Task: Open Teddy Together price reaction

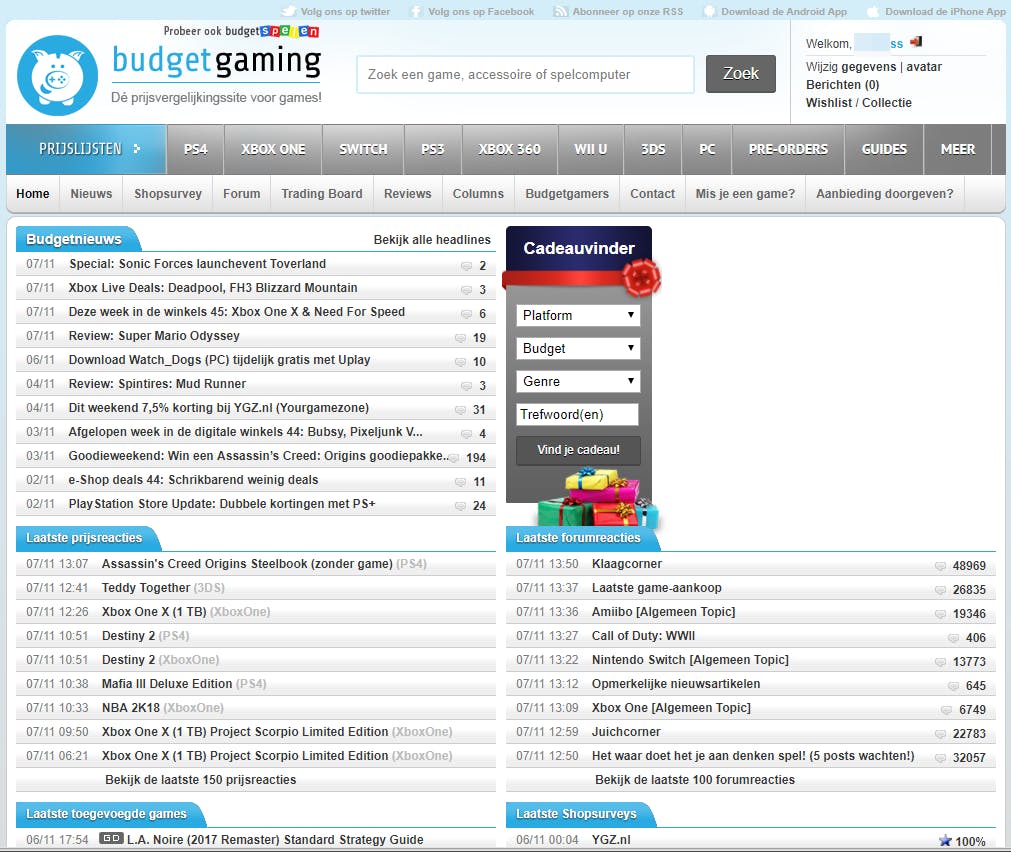Action: coord(146,588)
